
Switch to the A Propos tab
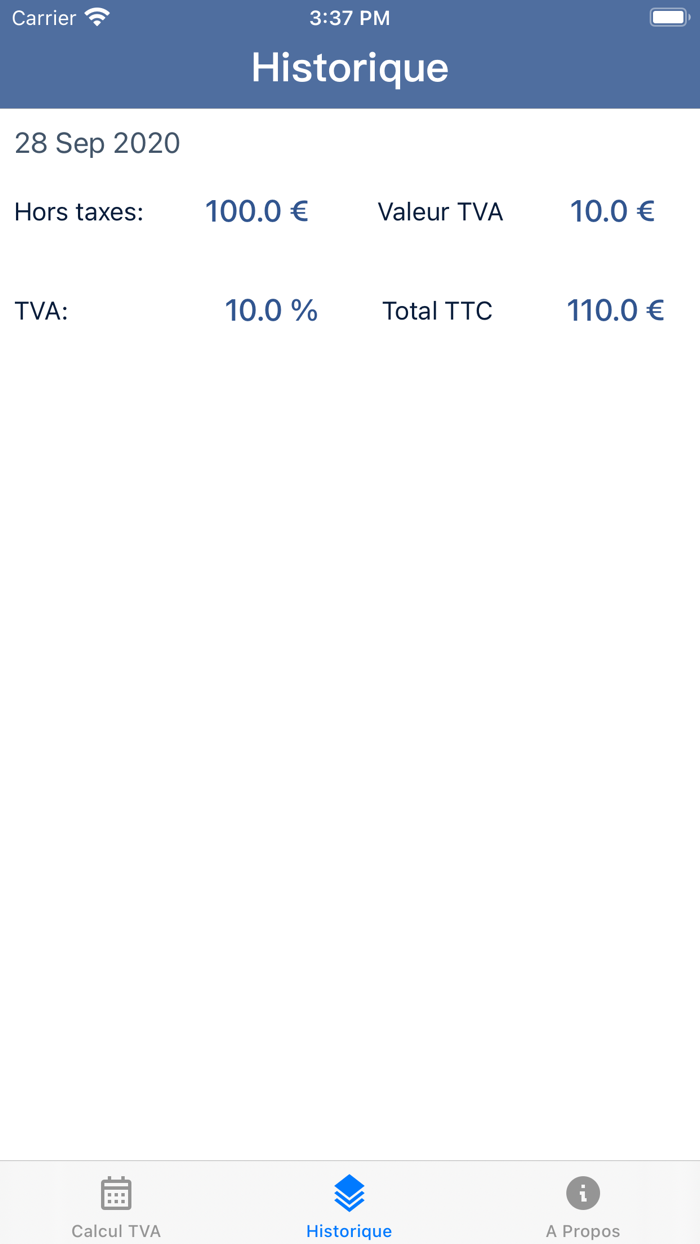[583, 1203]
